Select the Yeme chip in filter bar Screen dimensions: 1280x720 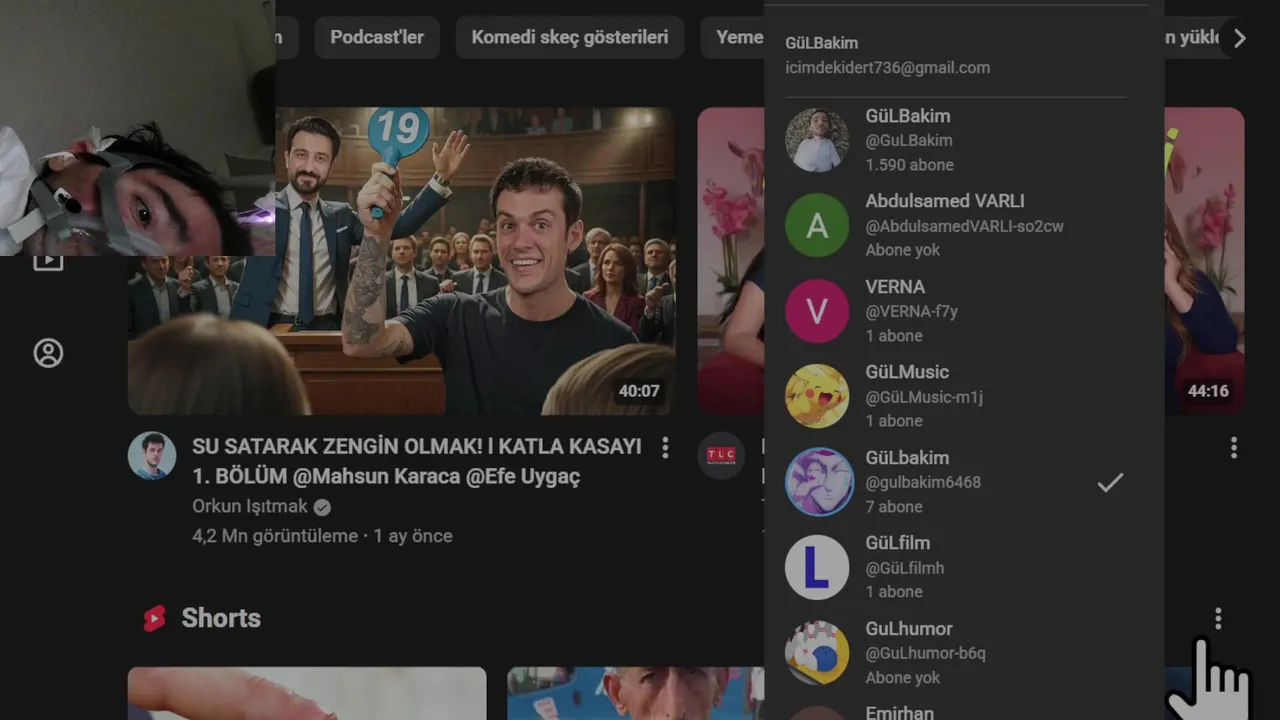733,37
